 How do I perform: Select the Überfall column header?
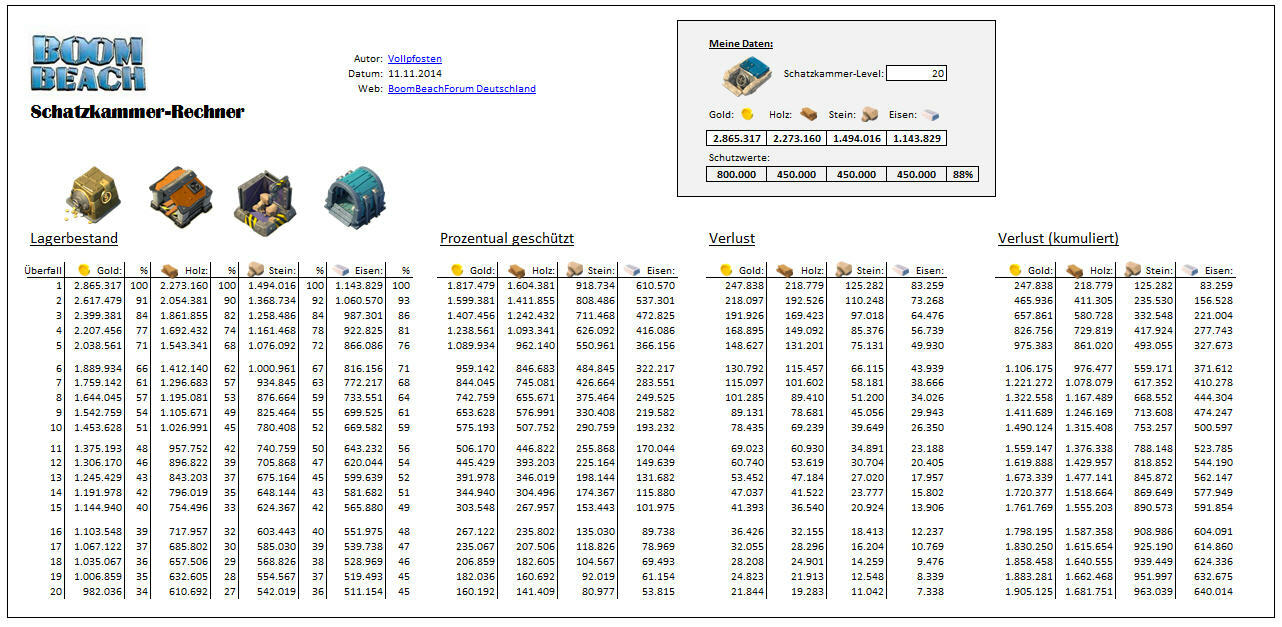point(43,270)
